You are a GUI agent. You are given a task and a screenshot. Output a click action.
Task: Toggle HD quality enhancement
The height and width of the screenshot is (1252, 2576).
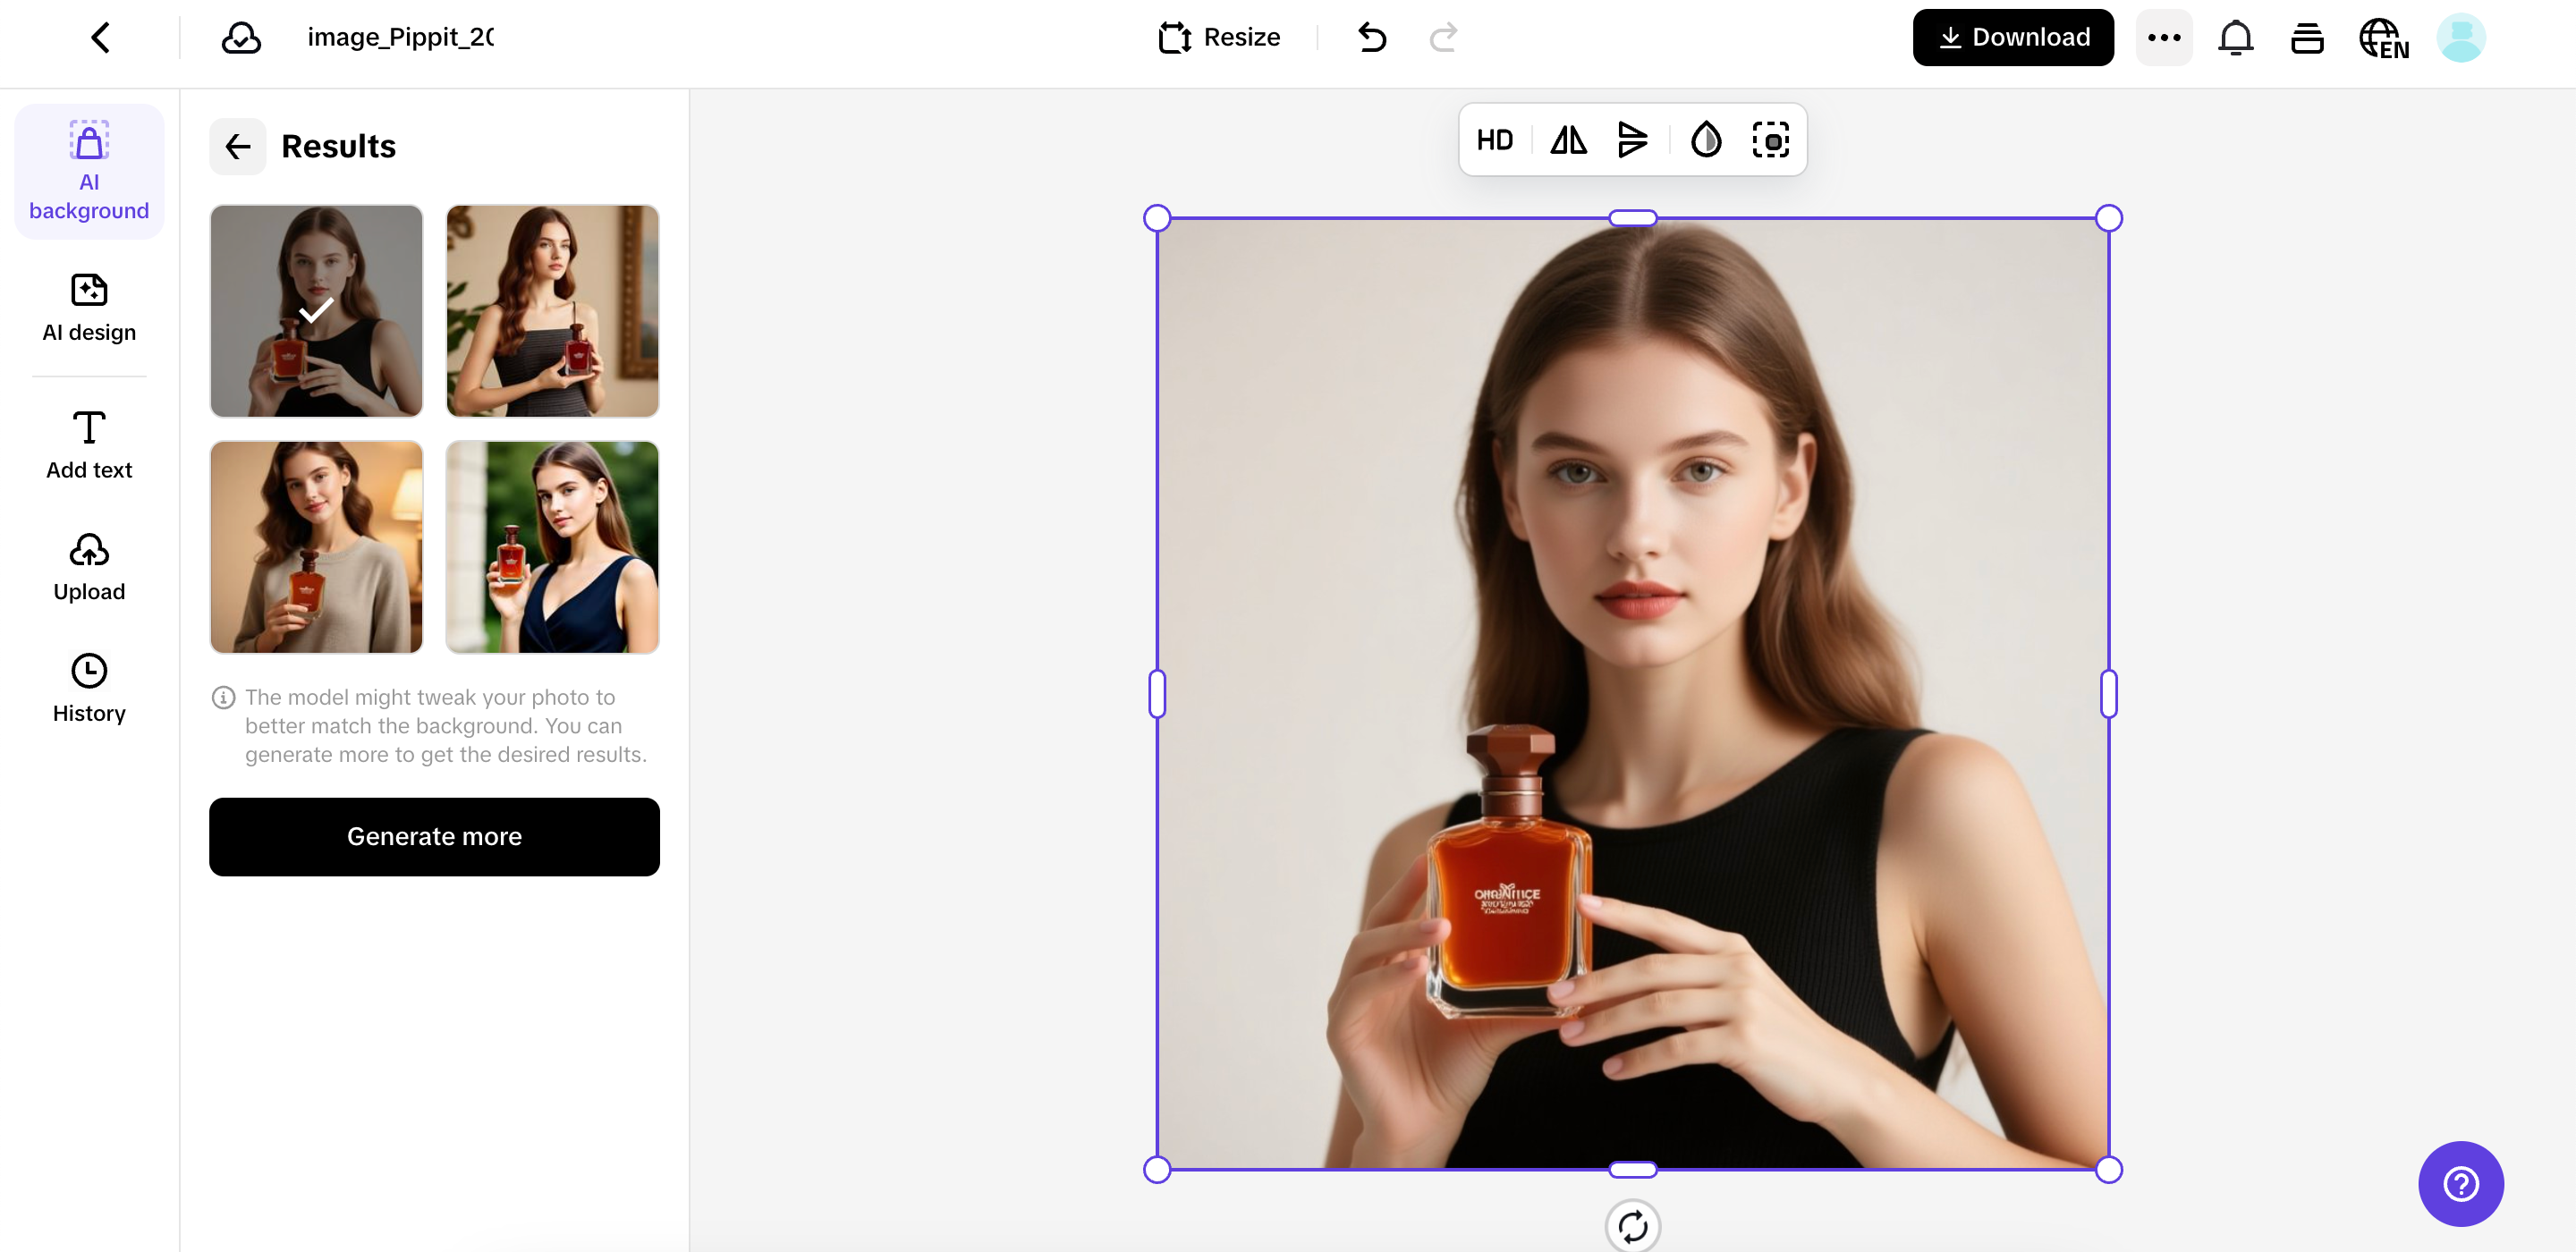tap(1495, 140)
